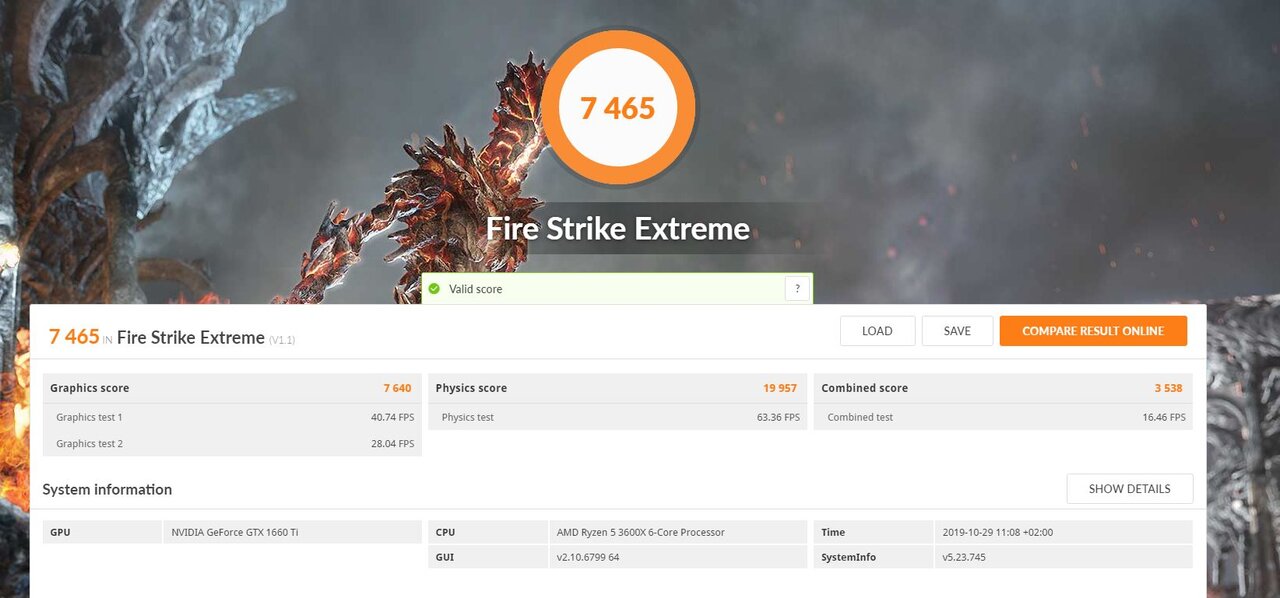Viewport: 1280px width, 598px height.
Task: Click the LOAD button
Action: pyautogui.click(x=877, y=331)
